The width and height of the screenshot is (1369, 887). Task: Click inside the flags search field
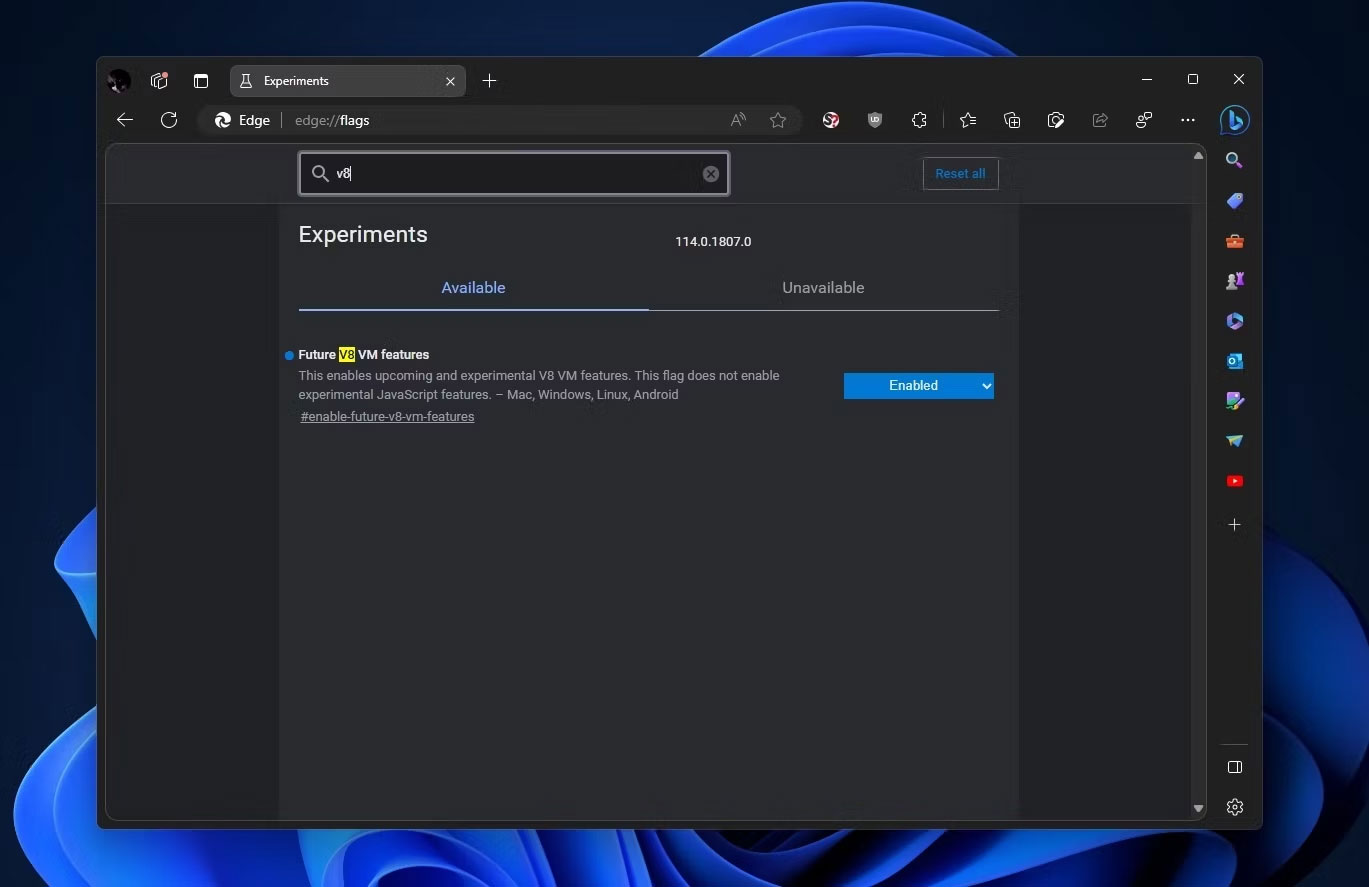tap(515, 174)
